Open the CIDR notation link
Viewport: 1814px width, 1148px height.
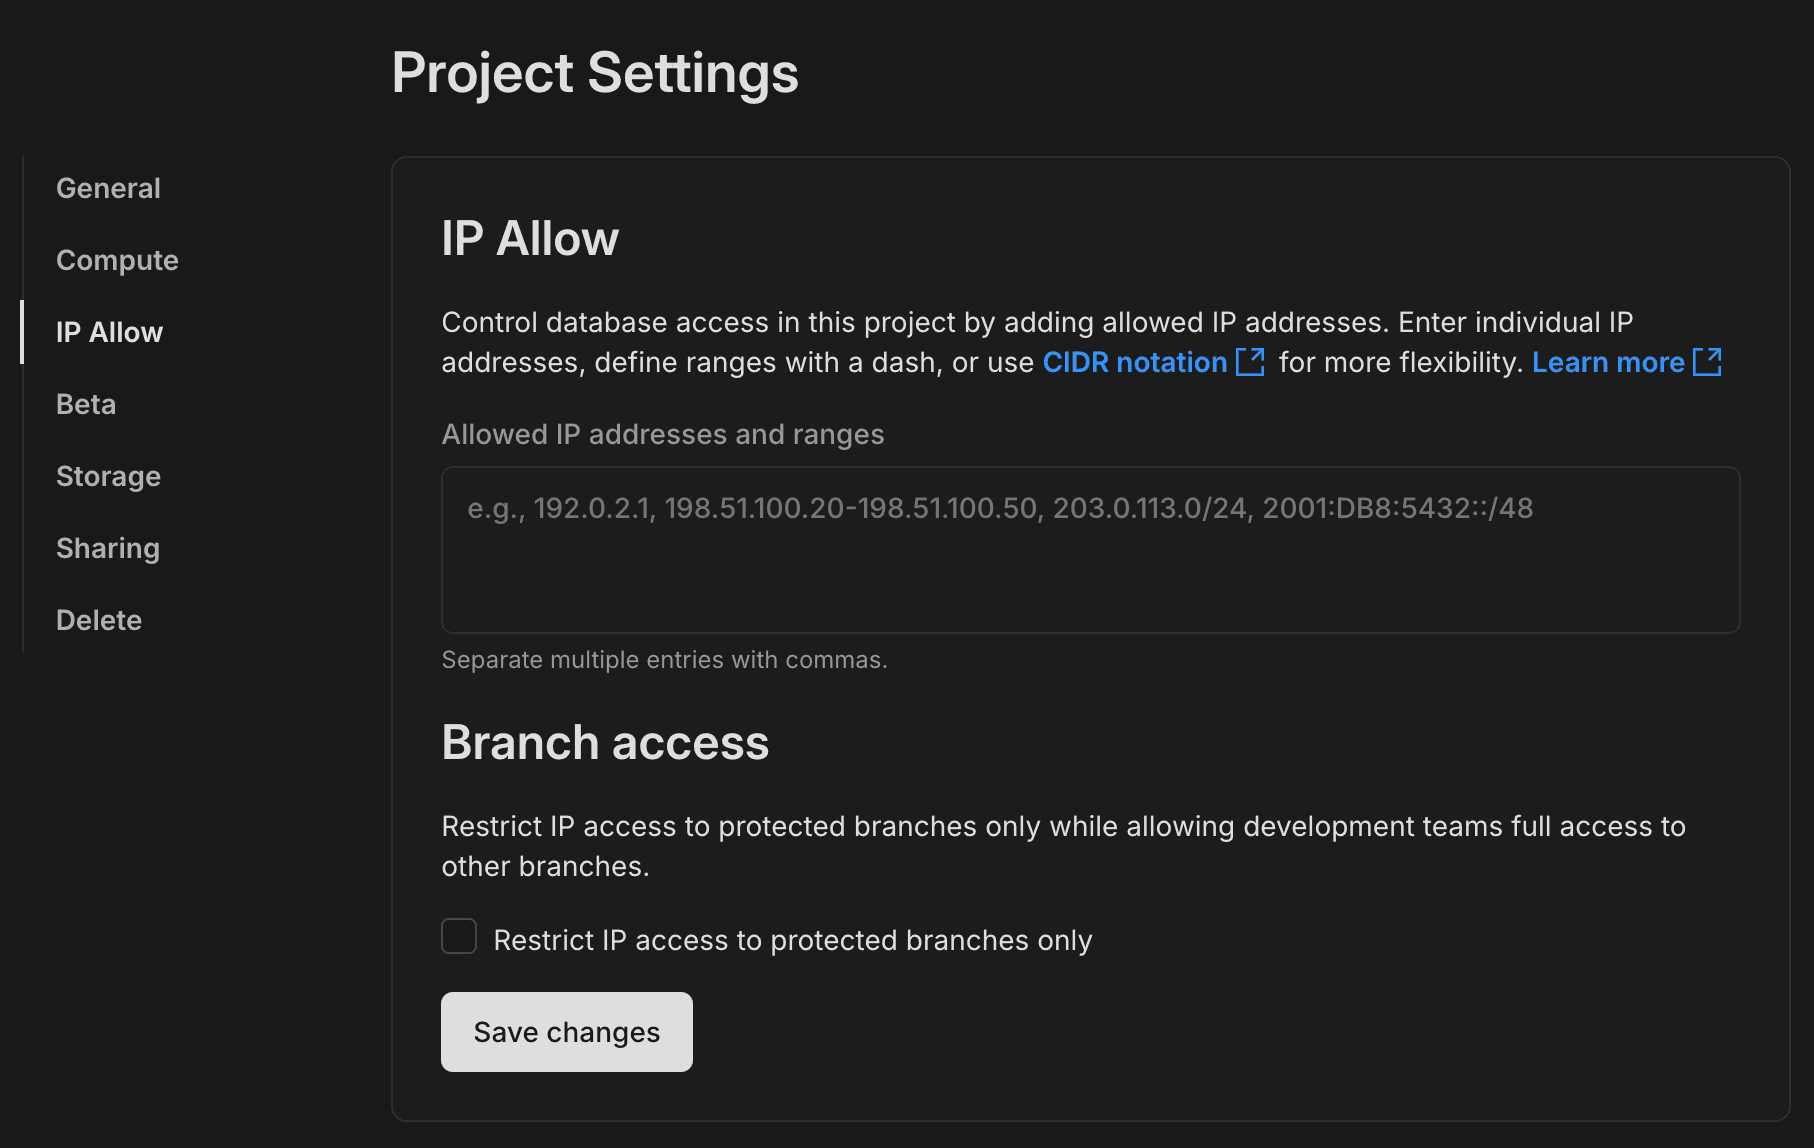(1135, 362)
